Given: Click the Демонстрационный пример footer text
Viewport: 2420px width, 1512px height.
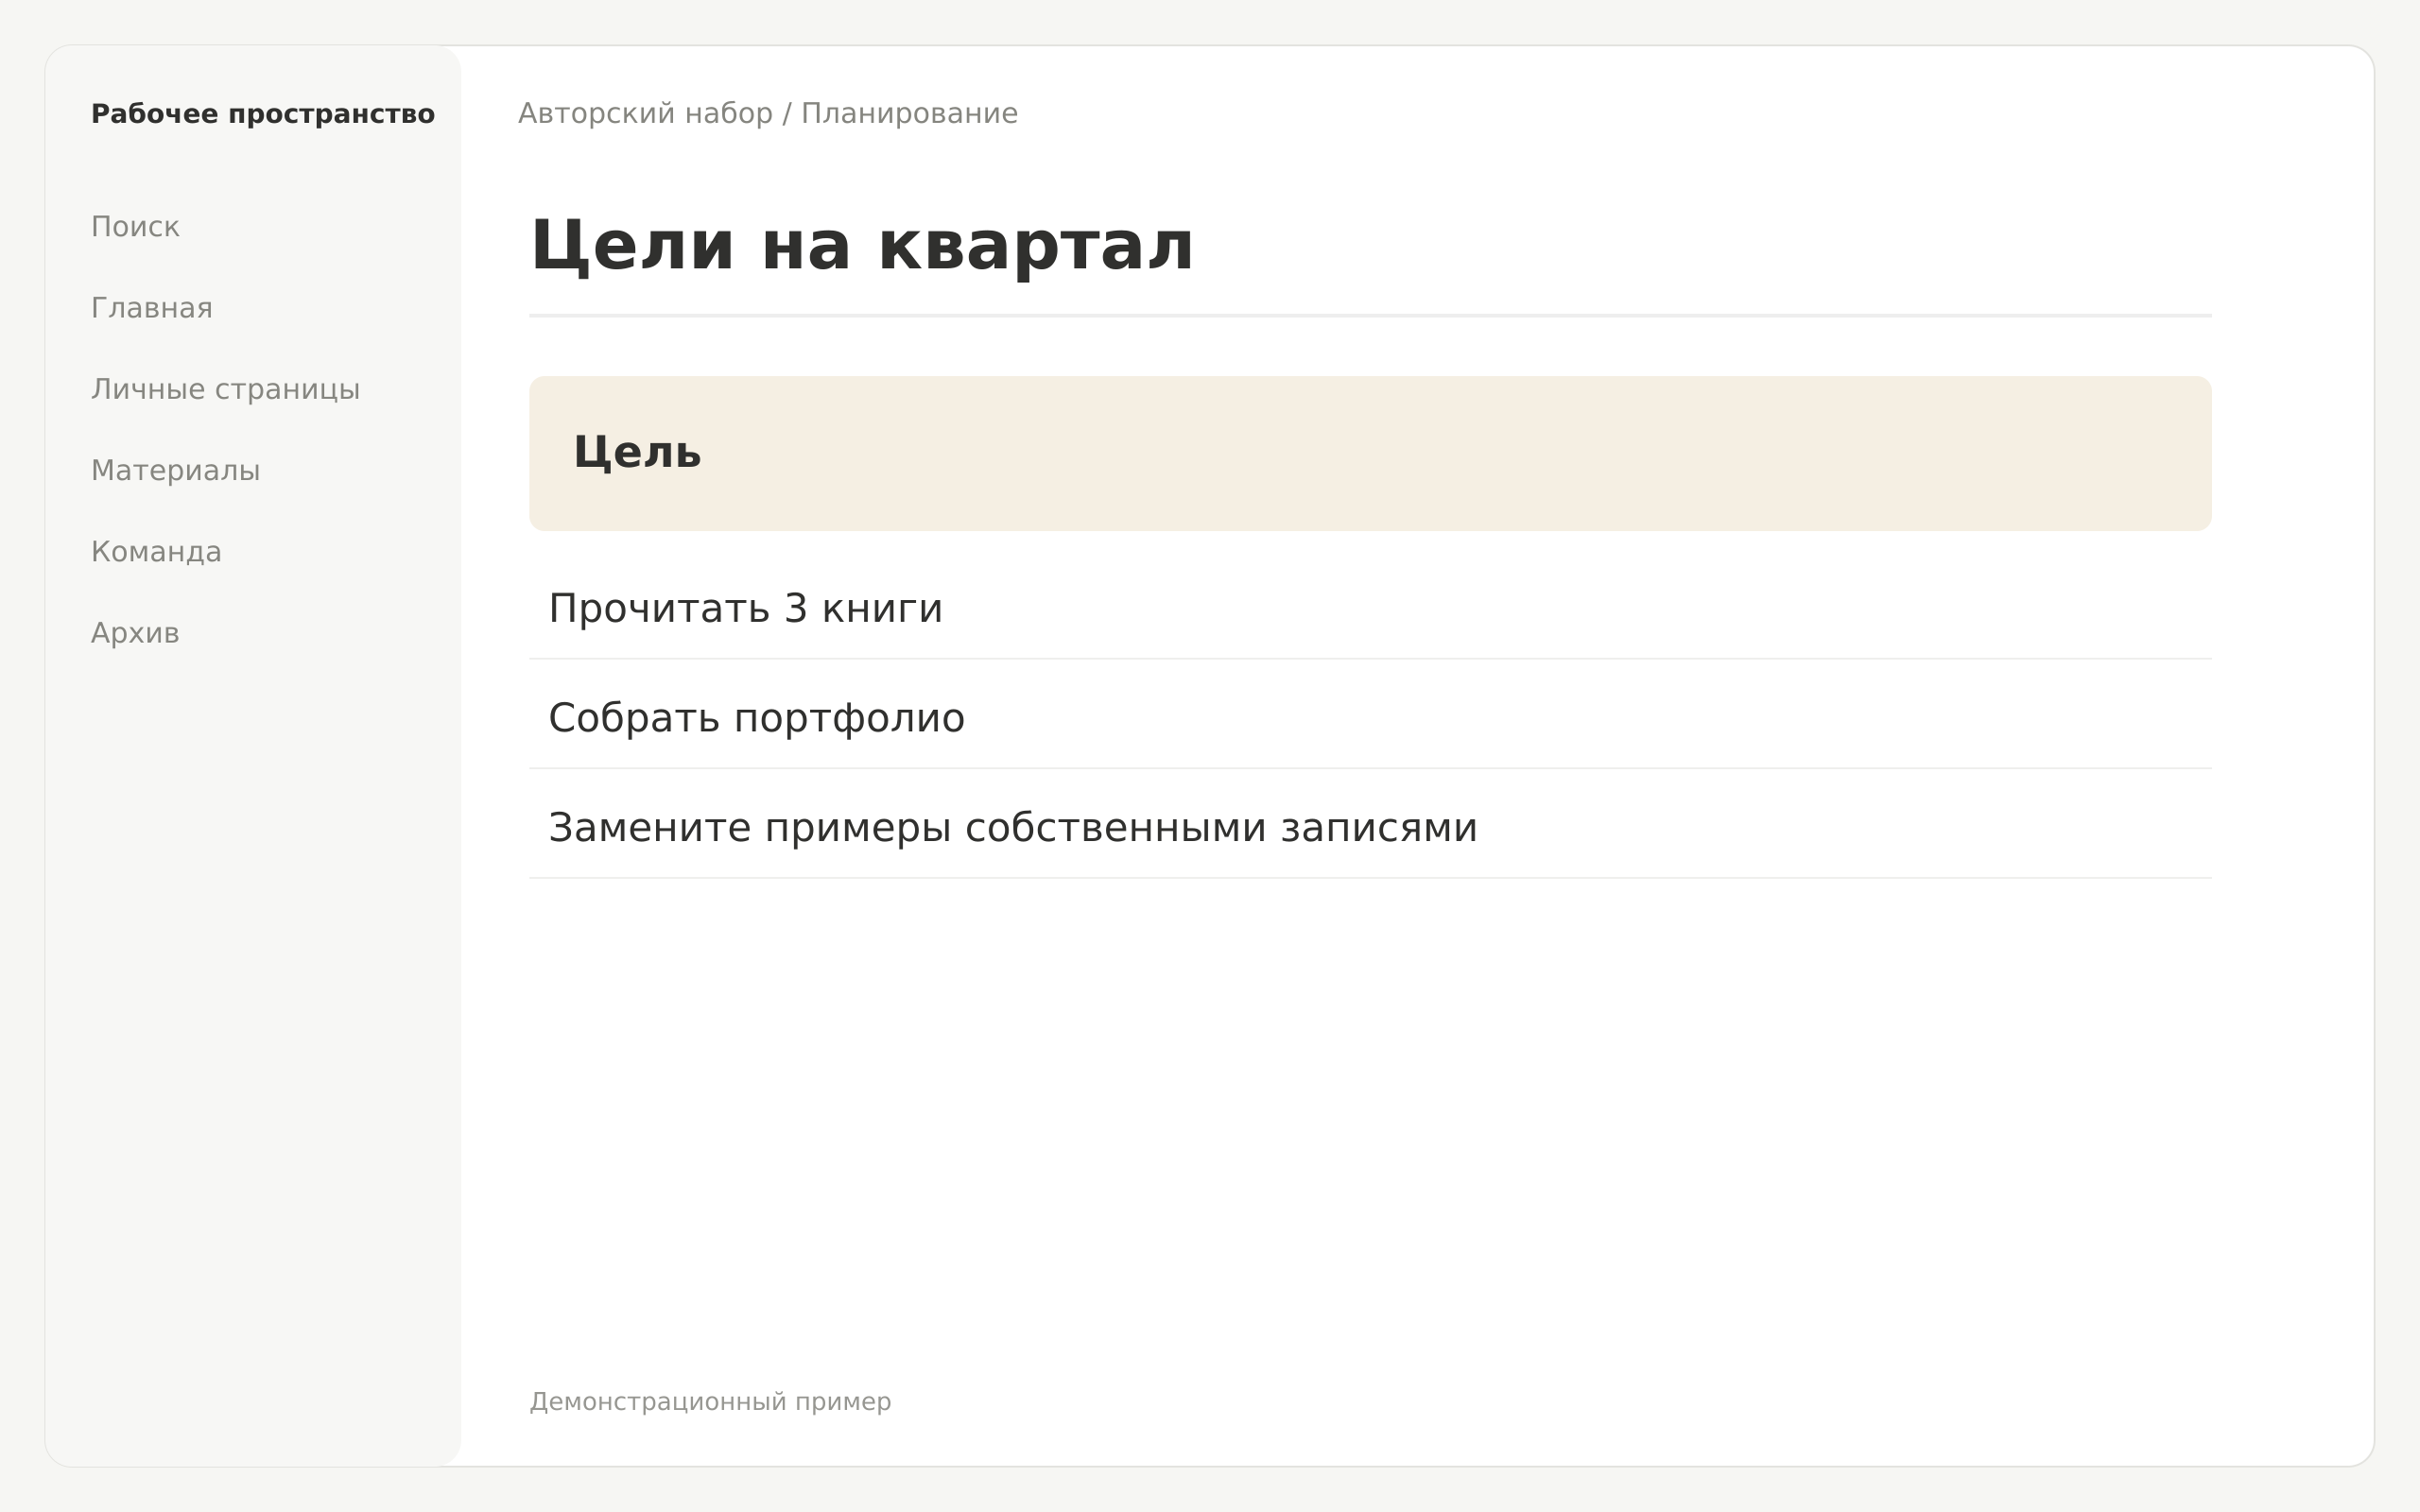Looking at the screenshot, I should point(710,1402).
